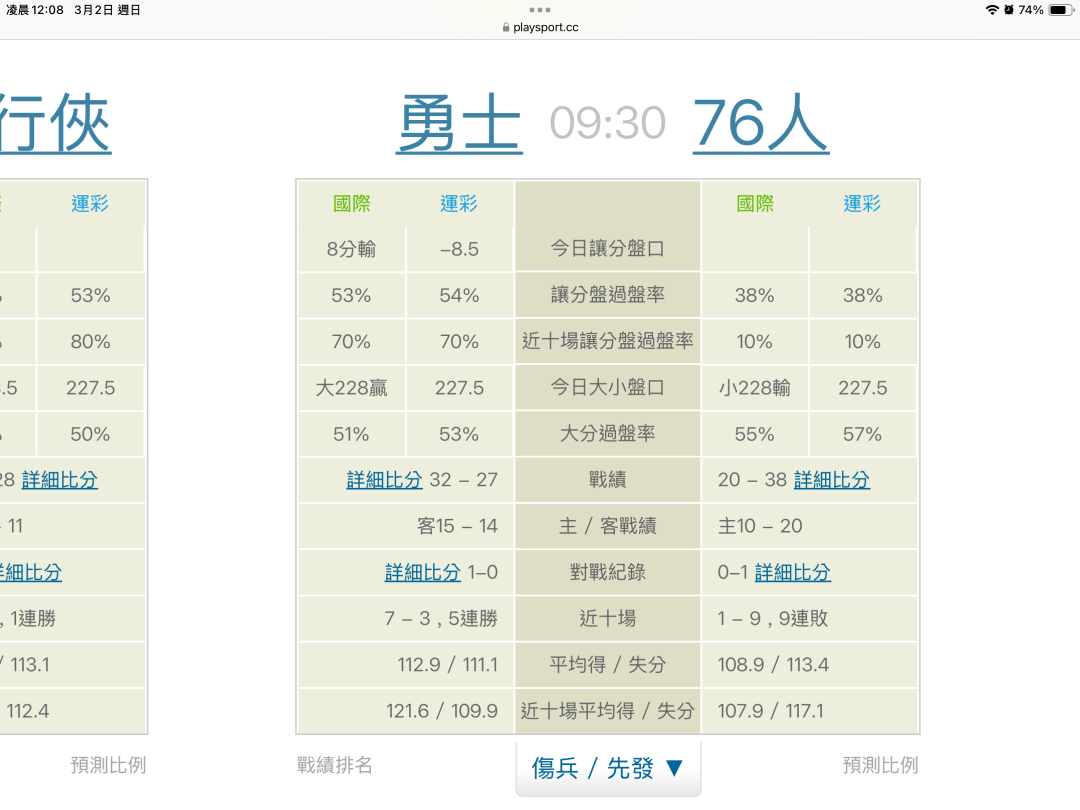Click the 51% cell in 勇士 國際 column

351,434
